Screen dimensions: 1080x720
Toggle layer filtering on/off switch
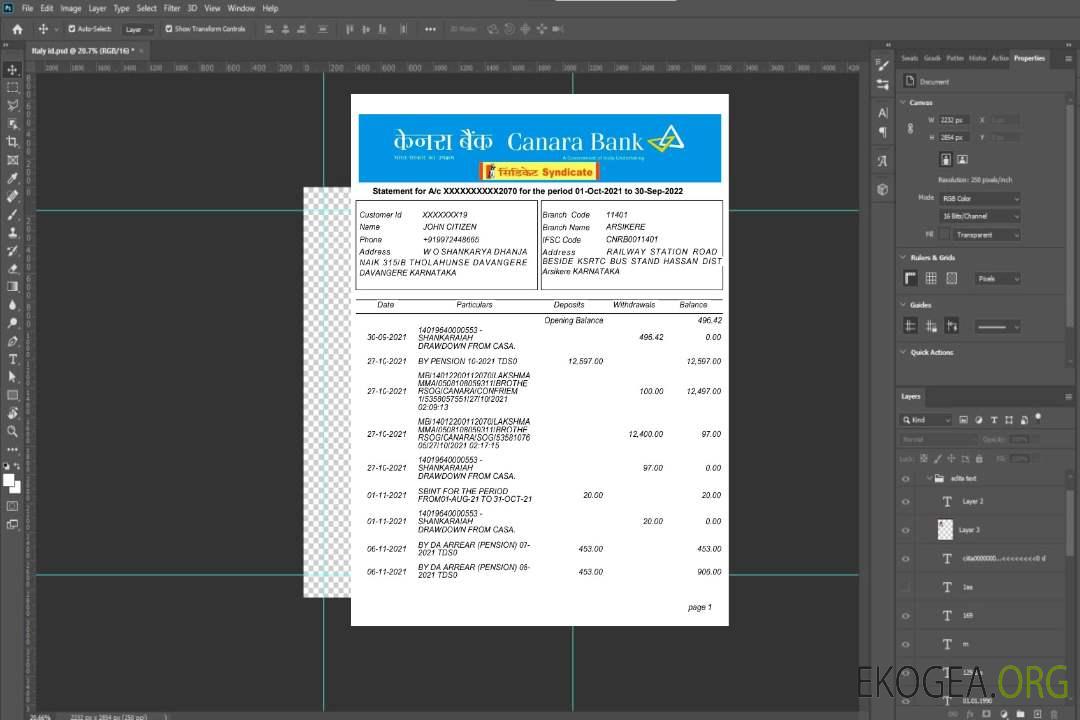[1038, 418]
